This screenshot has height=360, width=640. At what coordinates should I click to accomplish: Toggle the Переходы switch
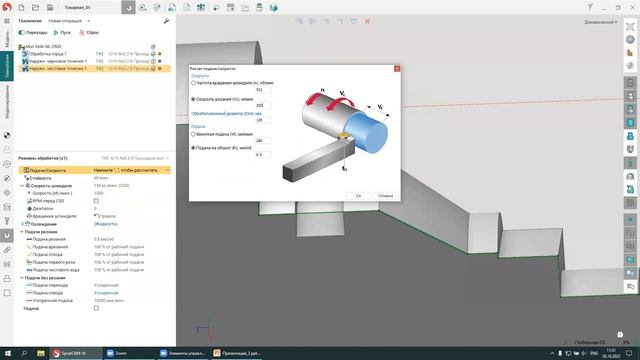pos(21,32)
